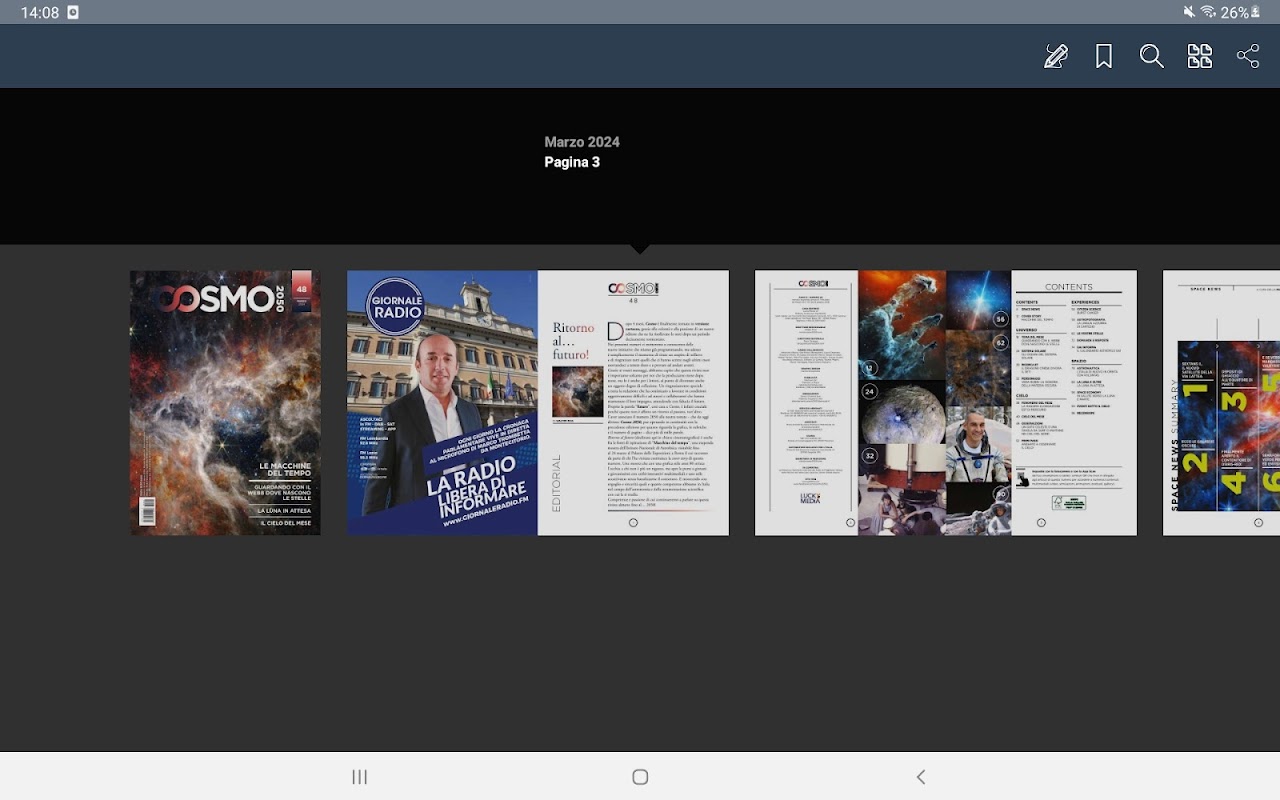Tap the Wi-Fi status icon

(1208, 12)
